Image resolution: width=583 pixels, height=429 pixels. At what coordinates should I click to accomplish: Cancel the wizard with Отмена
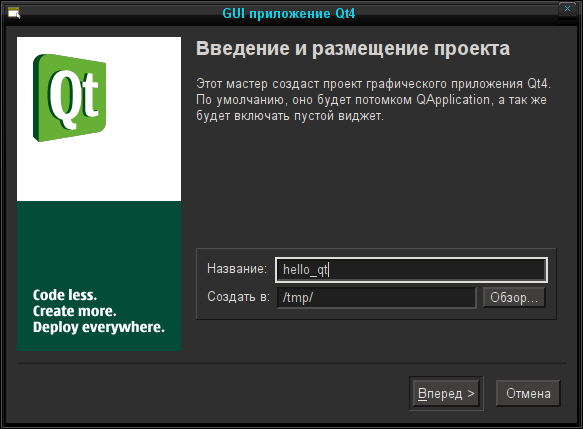(528, 393)
